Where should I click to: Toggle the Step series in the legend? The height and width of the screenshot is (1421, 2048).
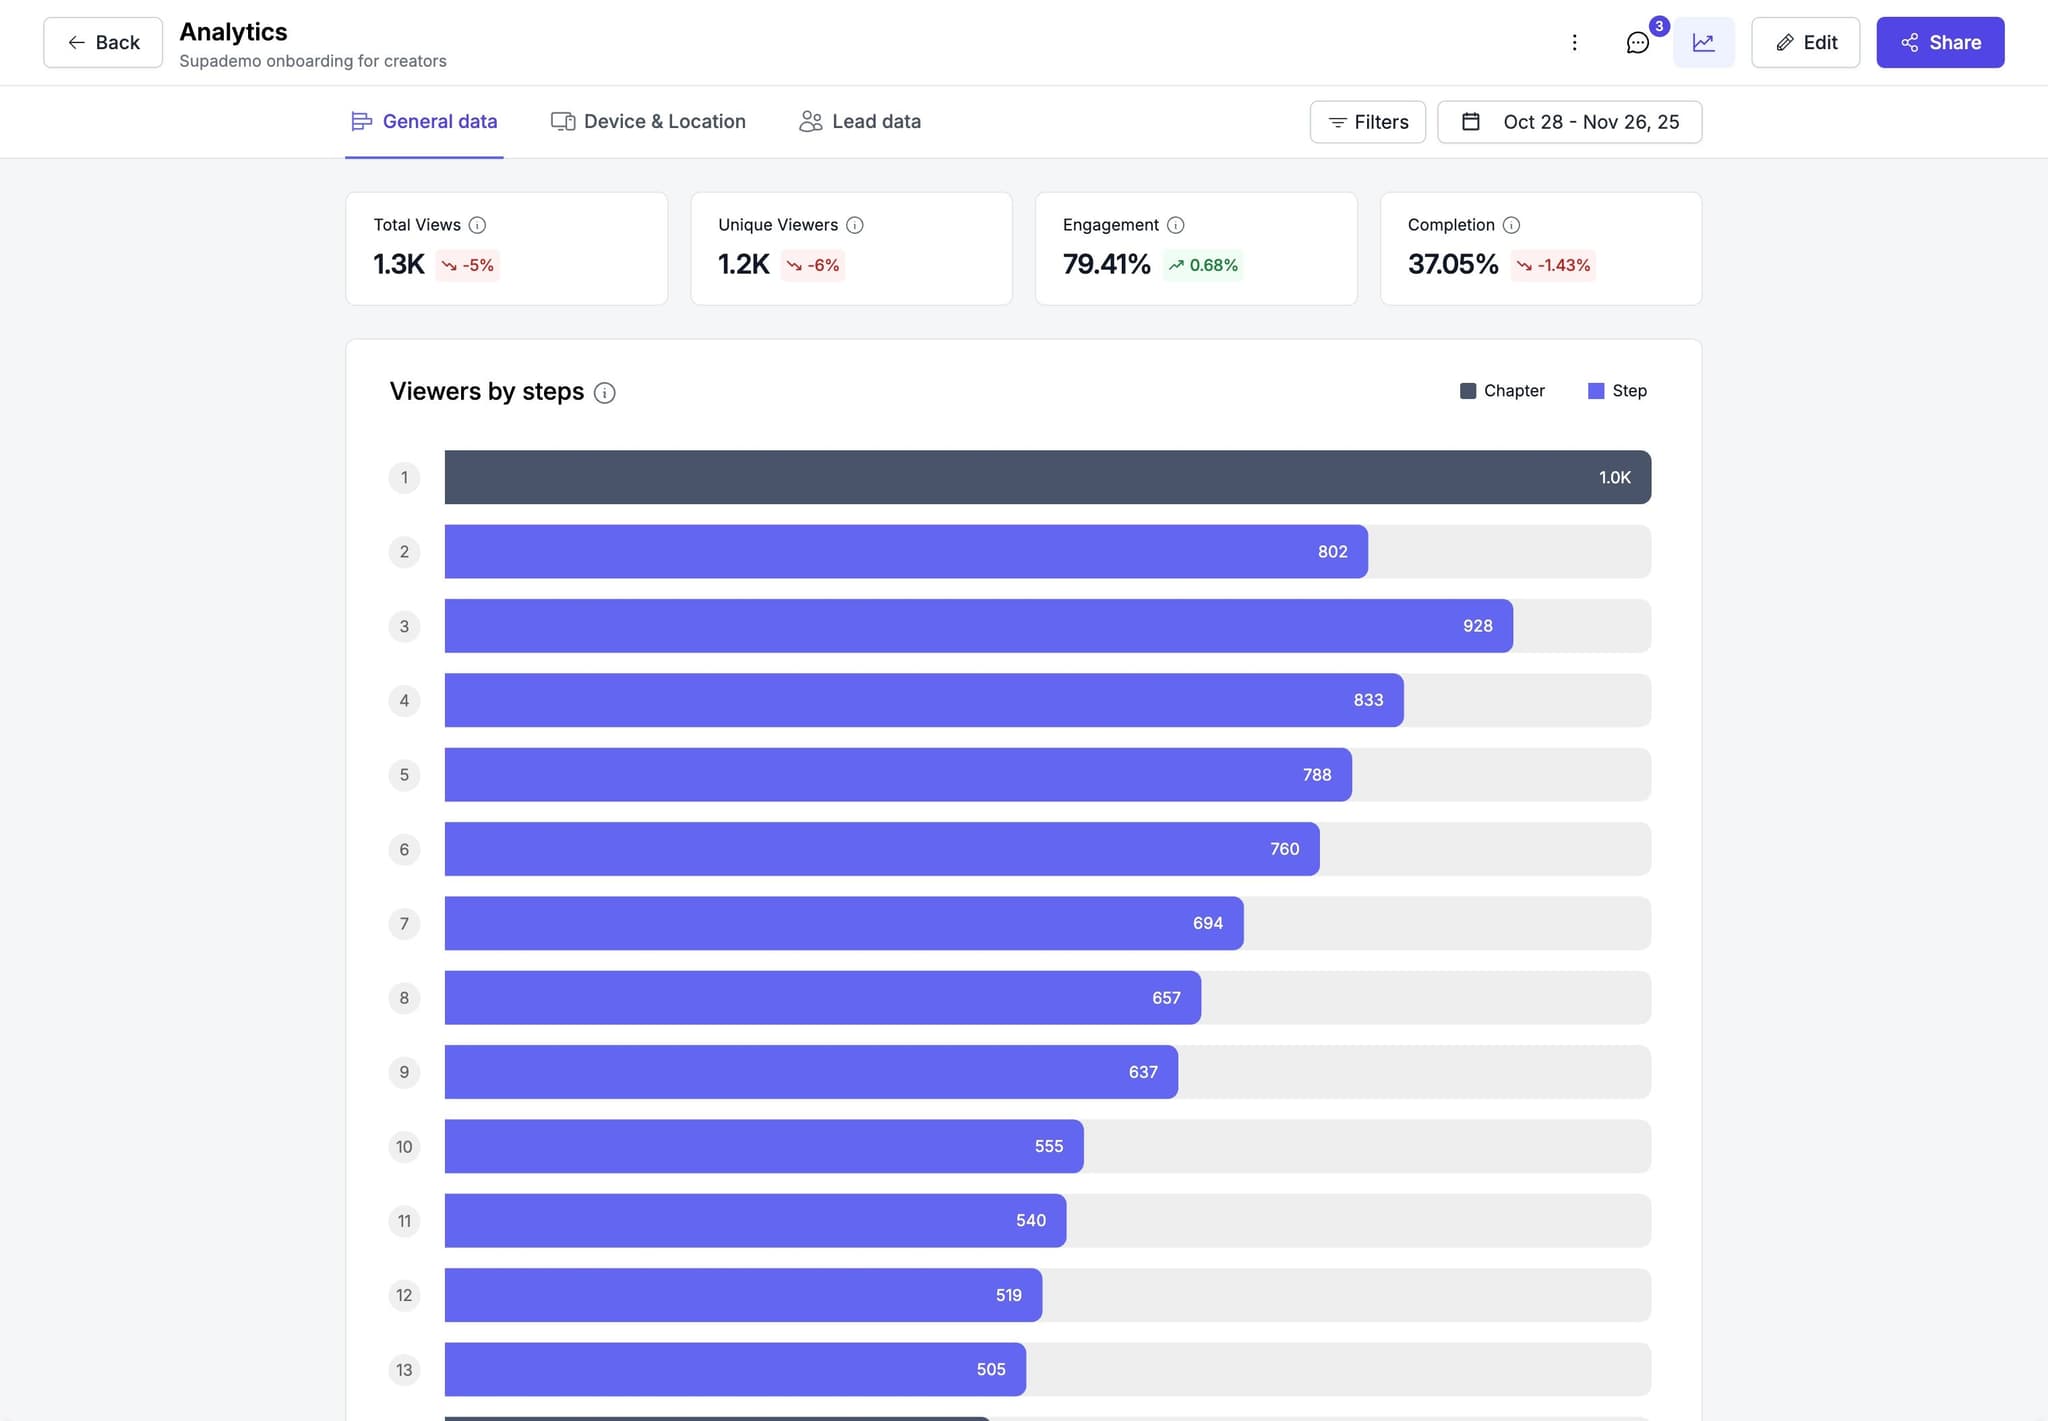1617,390
